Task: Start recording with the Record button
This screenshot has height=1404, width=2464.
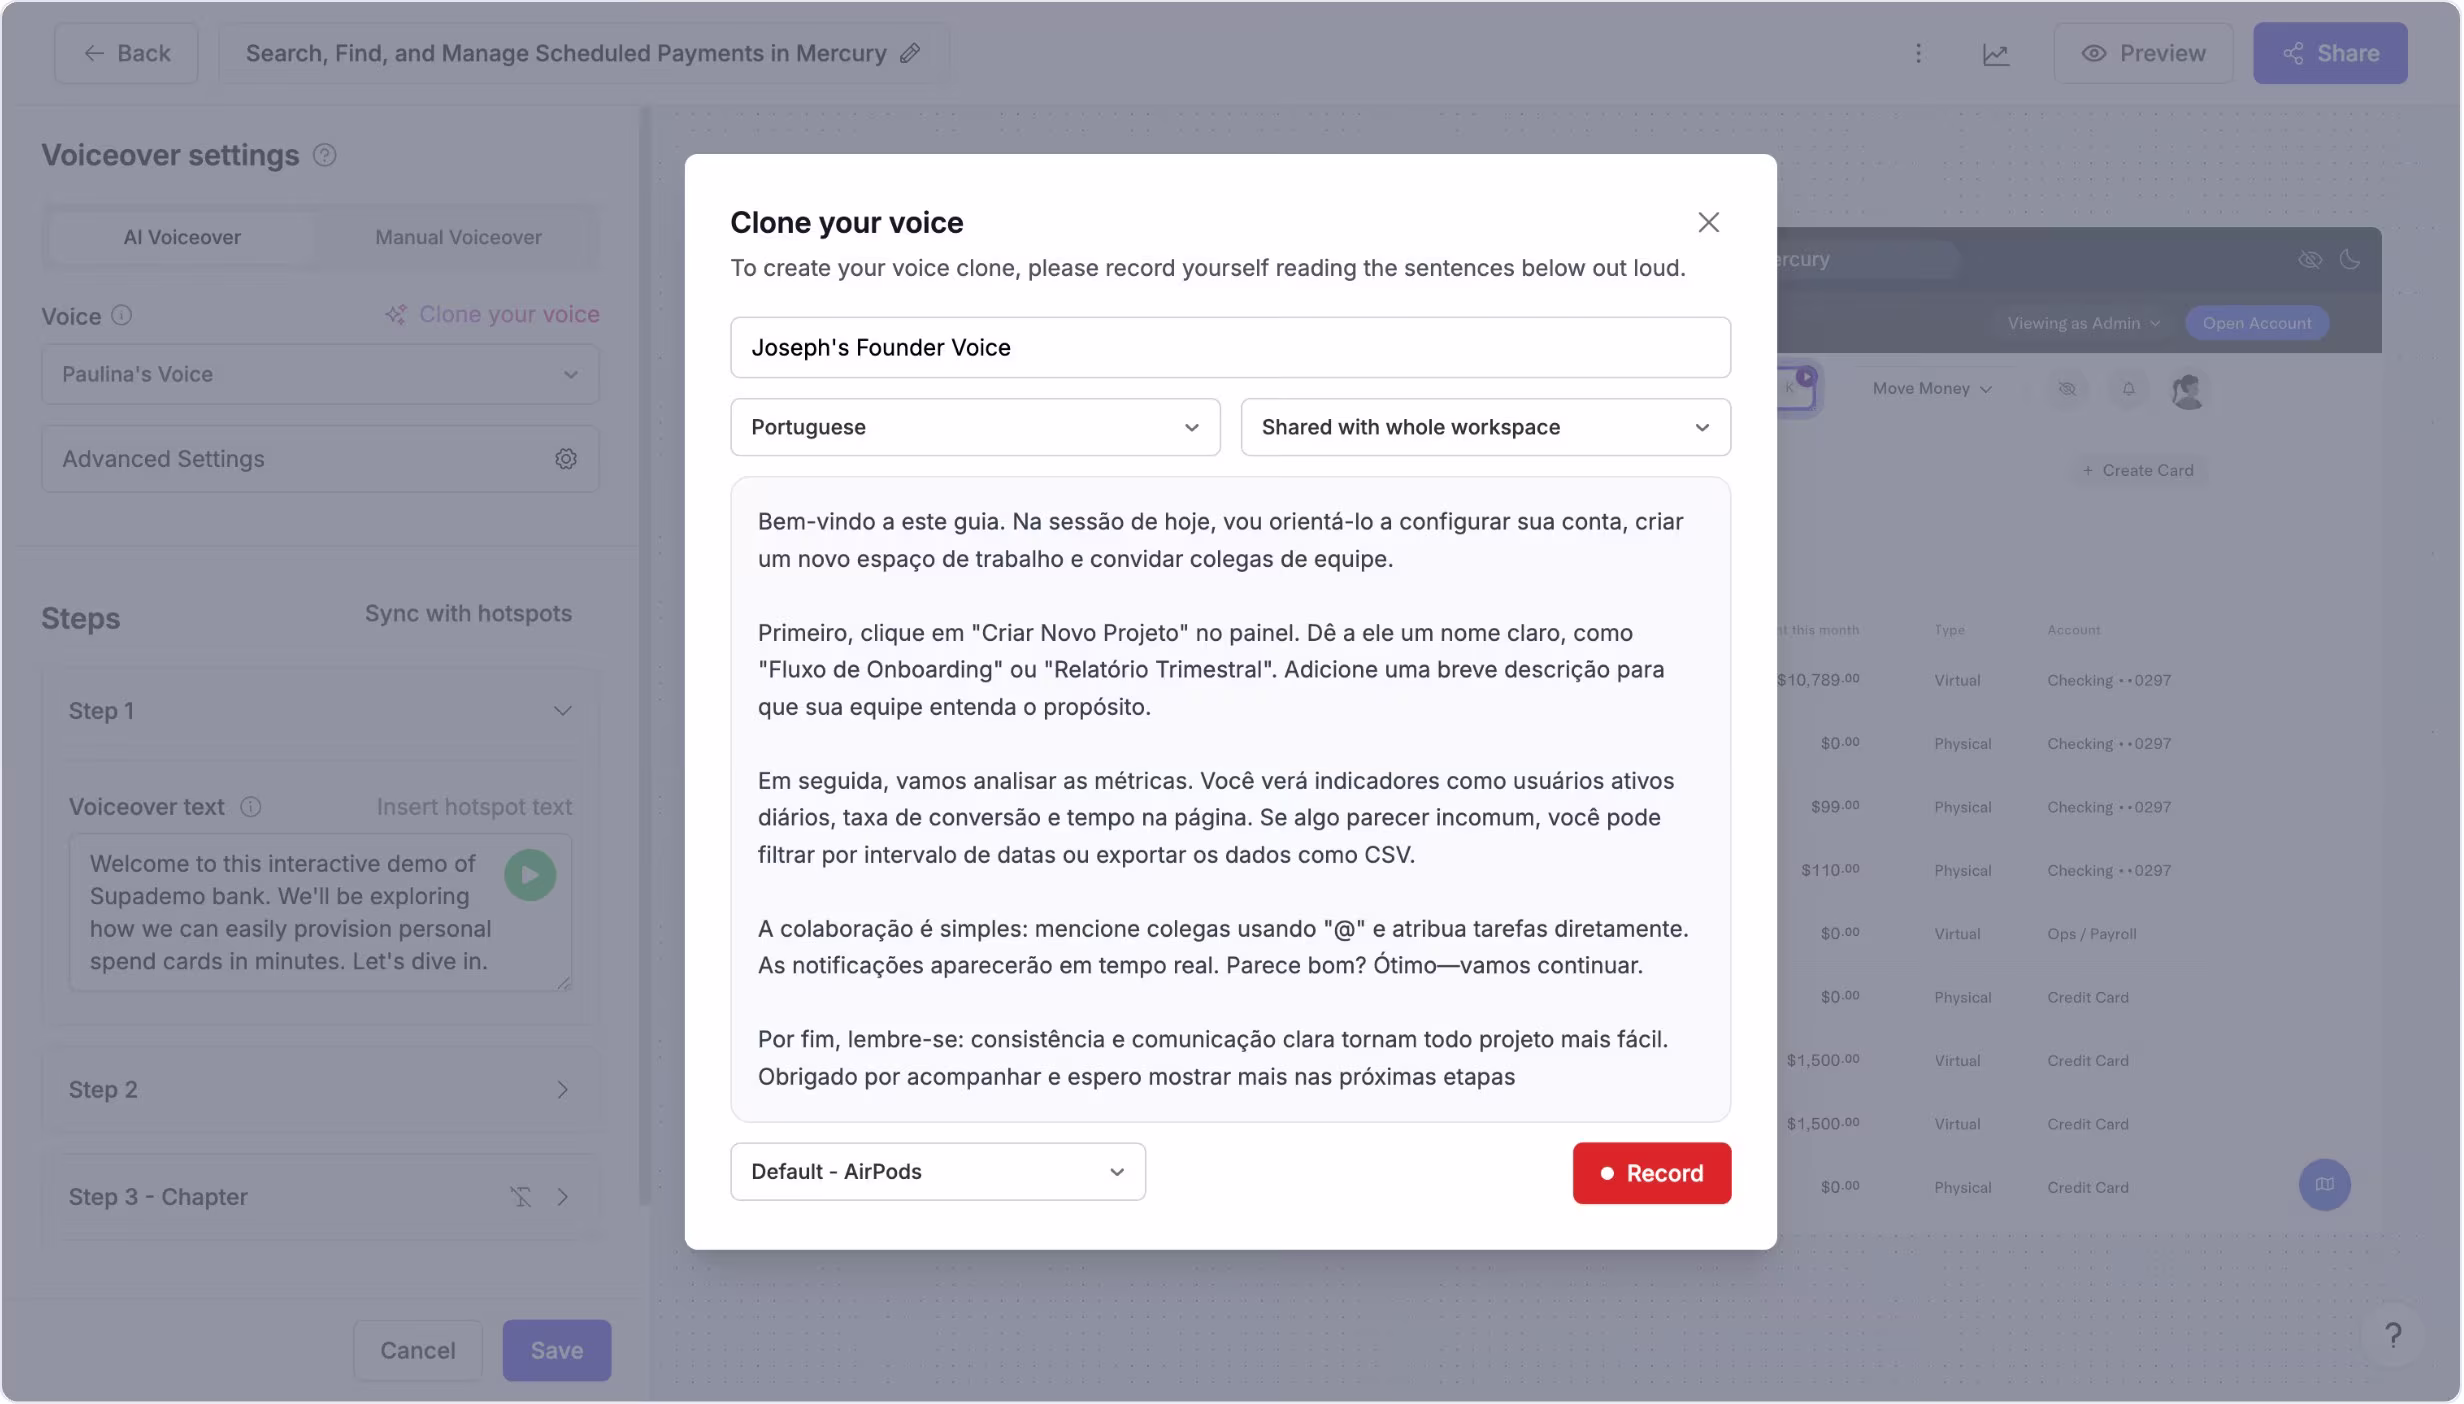Action: [1651, 1173]
